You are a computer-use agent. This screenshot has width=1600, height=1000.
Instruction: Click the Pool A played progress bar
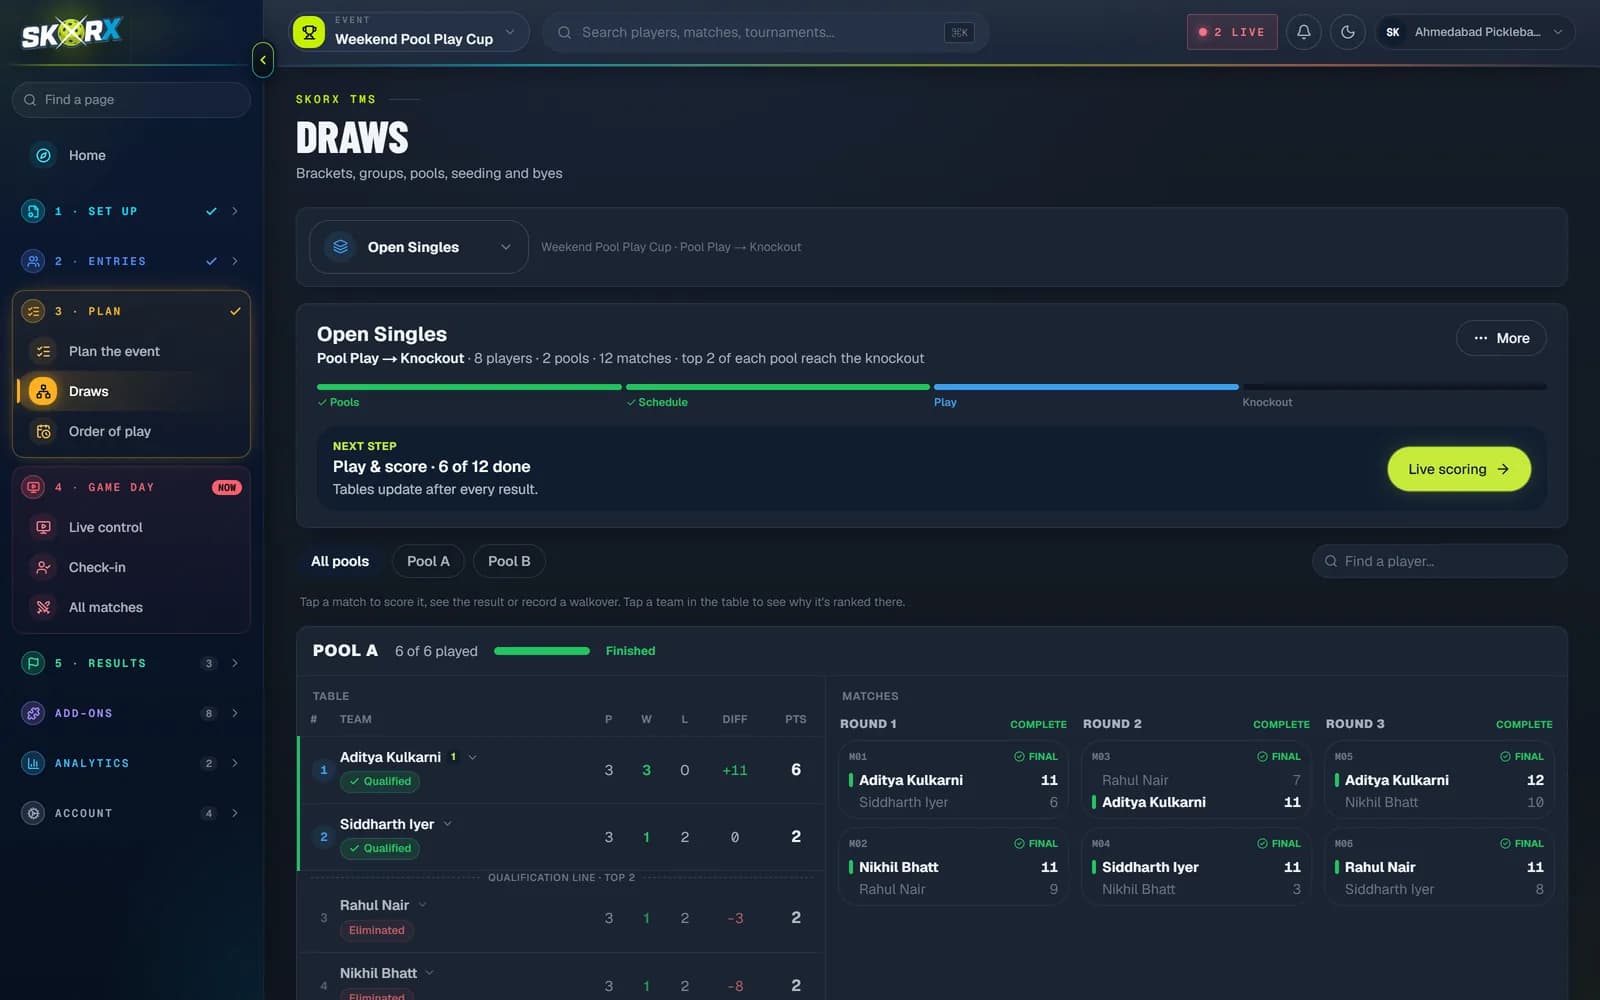click(x=542, y=651)
